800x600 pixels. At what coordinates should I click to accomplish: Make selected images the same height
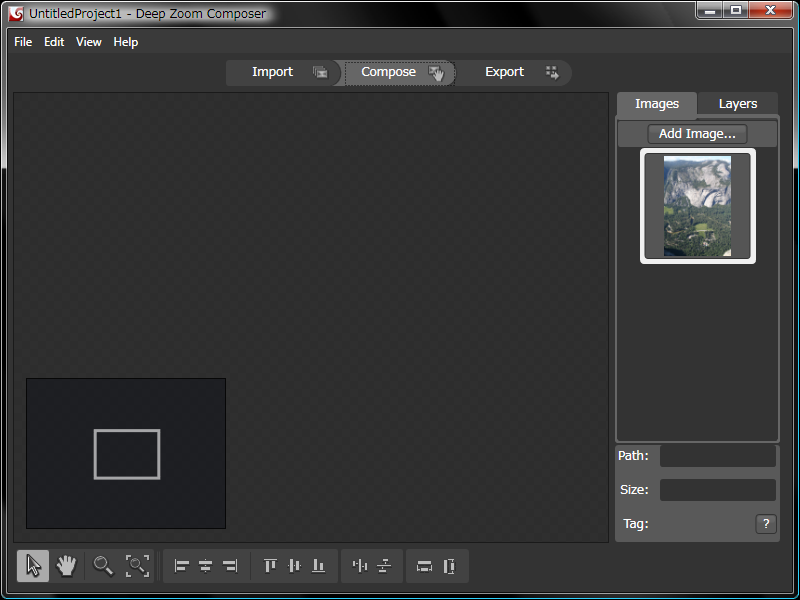coord(449,566)
